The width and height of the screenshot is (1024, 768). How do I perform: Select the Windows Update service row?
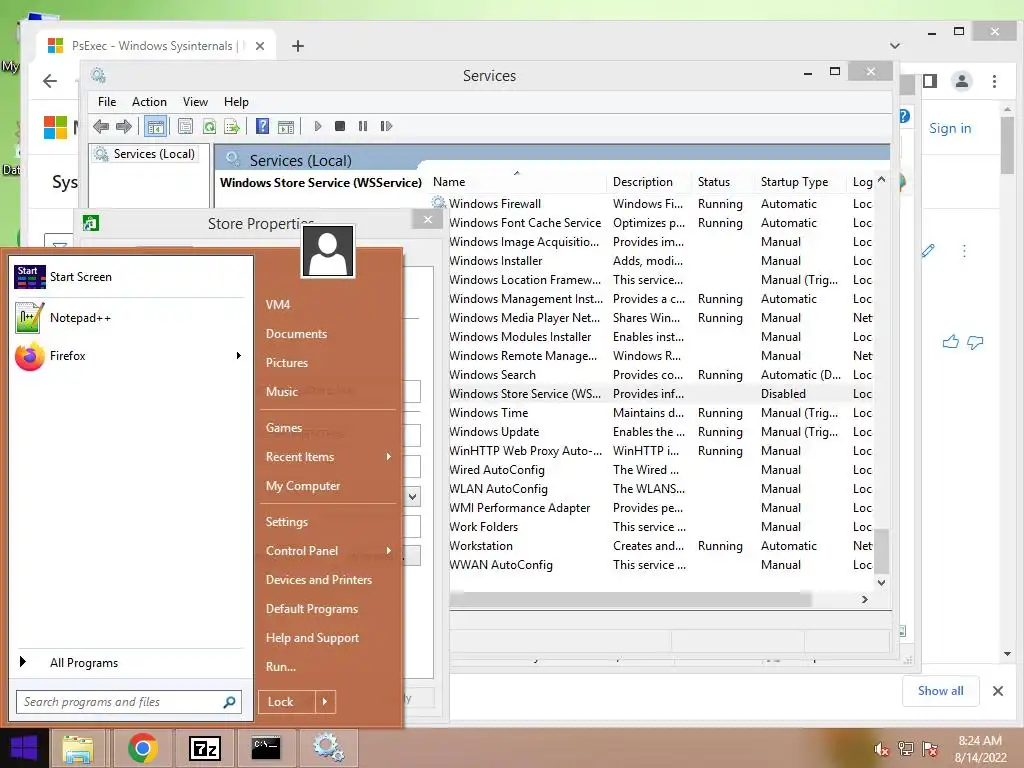(x=660, y=432)
